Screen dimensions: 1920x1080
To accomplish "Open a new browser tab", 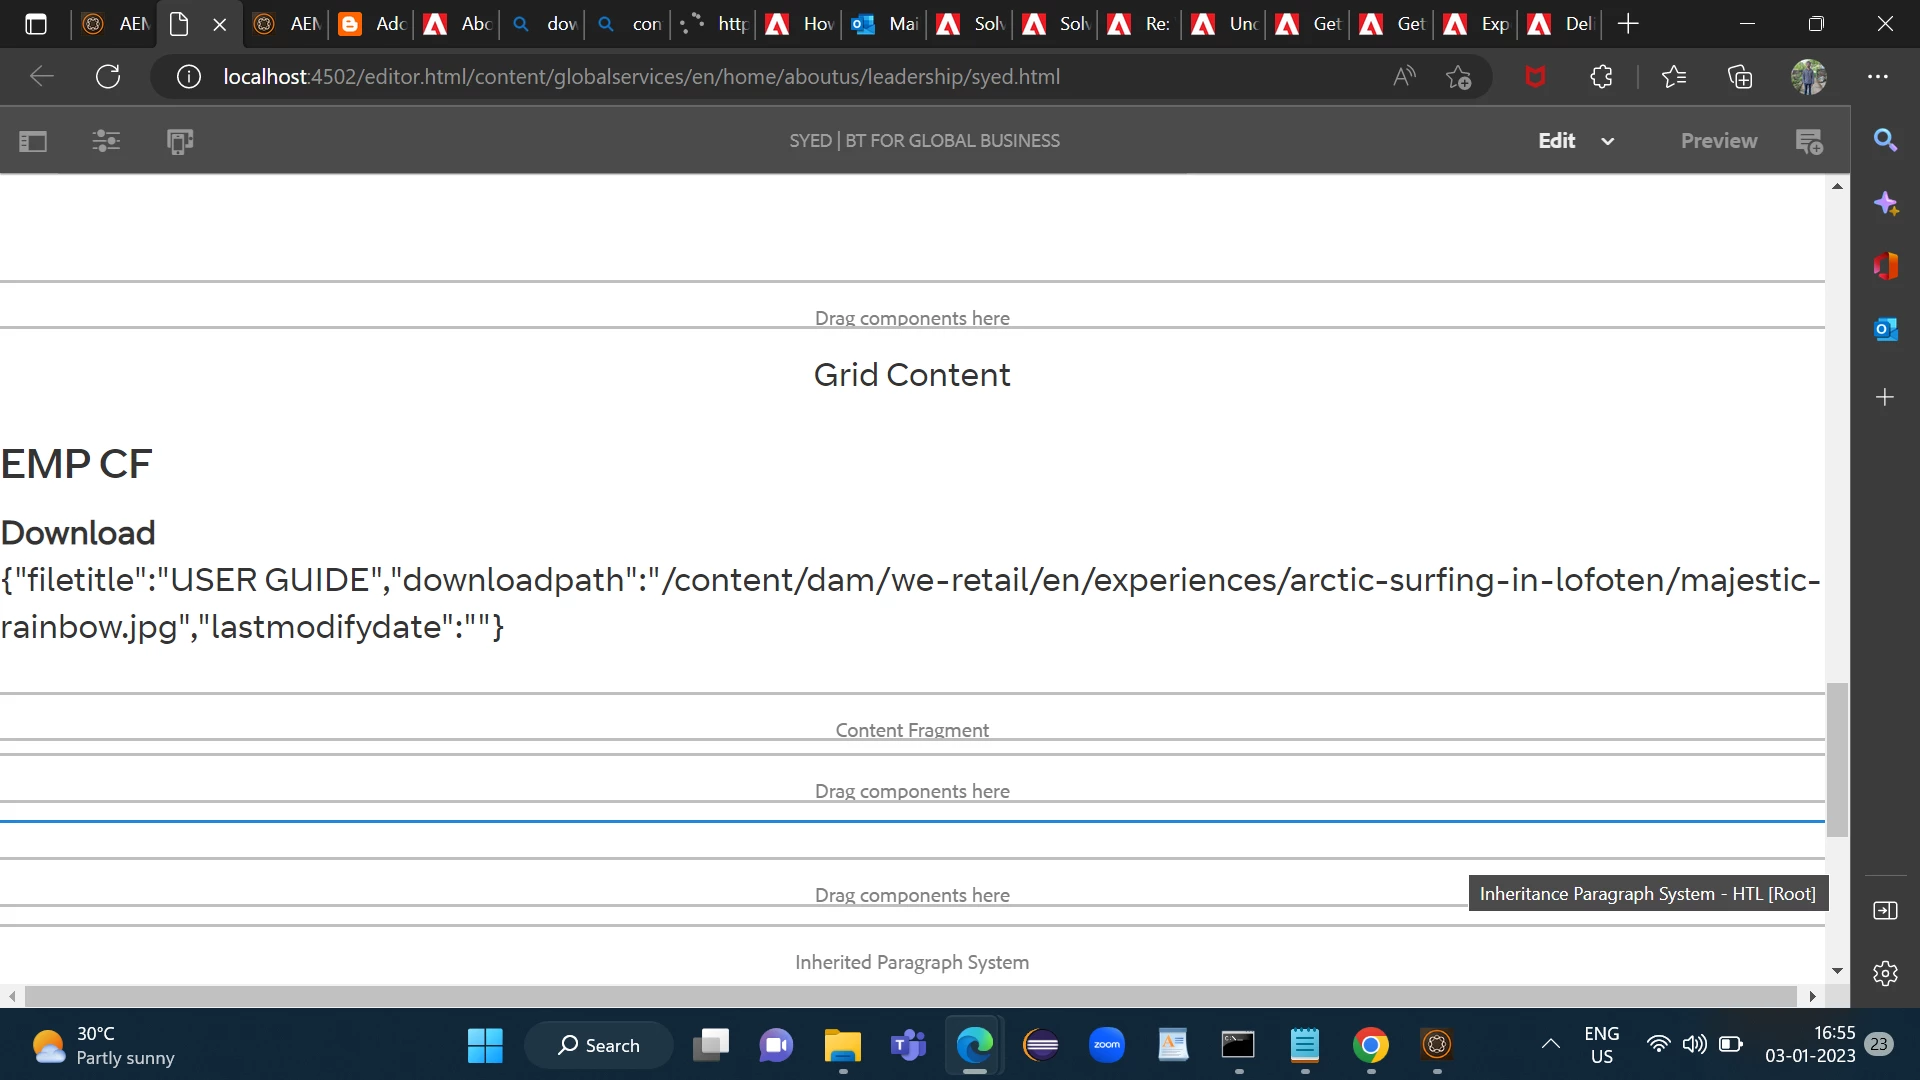I will coord(1628,24).
